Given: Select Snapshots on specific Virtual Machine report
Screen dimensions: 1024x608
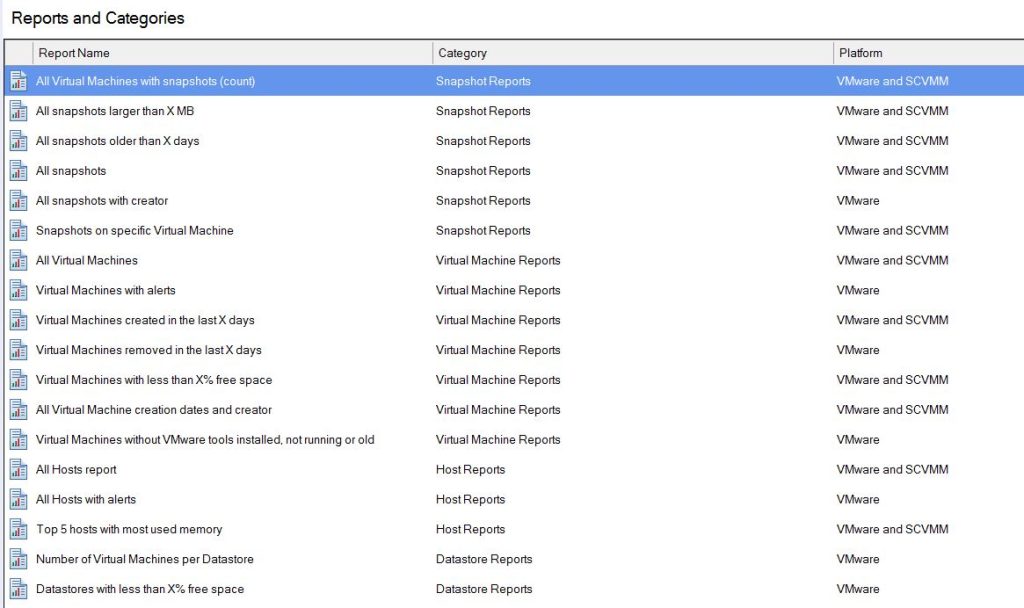Looking at the screenshot, I should 134,231.
